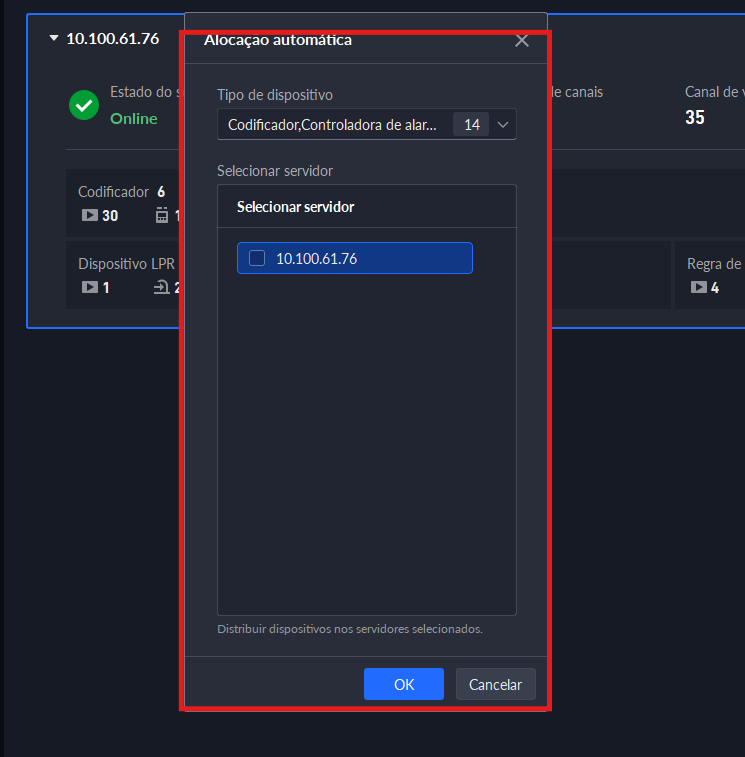Click the green Online status check icon
Viewport: 745px width, 757px height.
(84, 105)
